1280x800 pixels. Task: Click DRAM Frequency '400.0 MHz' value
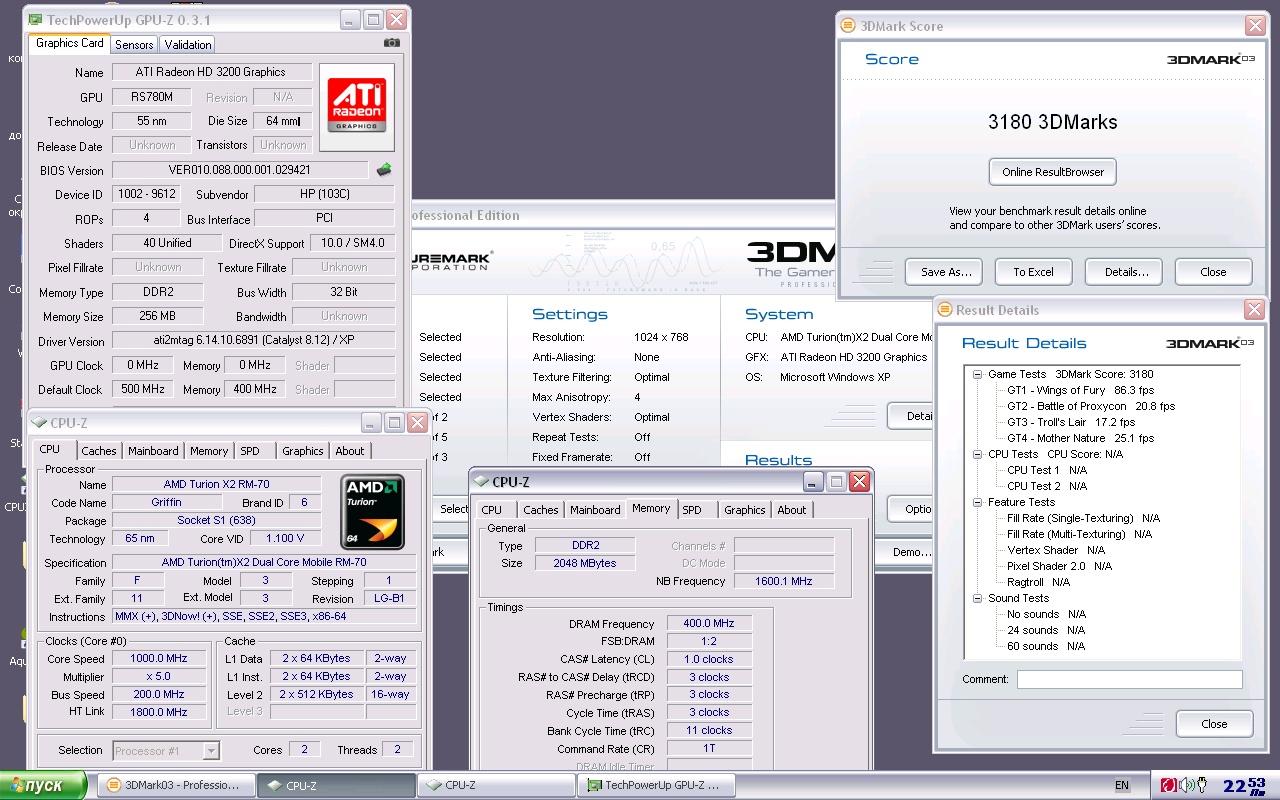709,624
